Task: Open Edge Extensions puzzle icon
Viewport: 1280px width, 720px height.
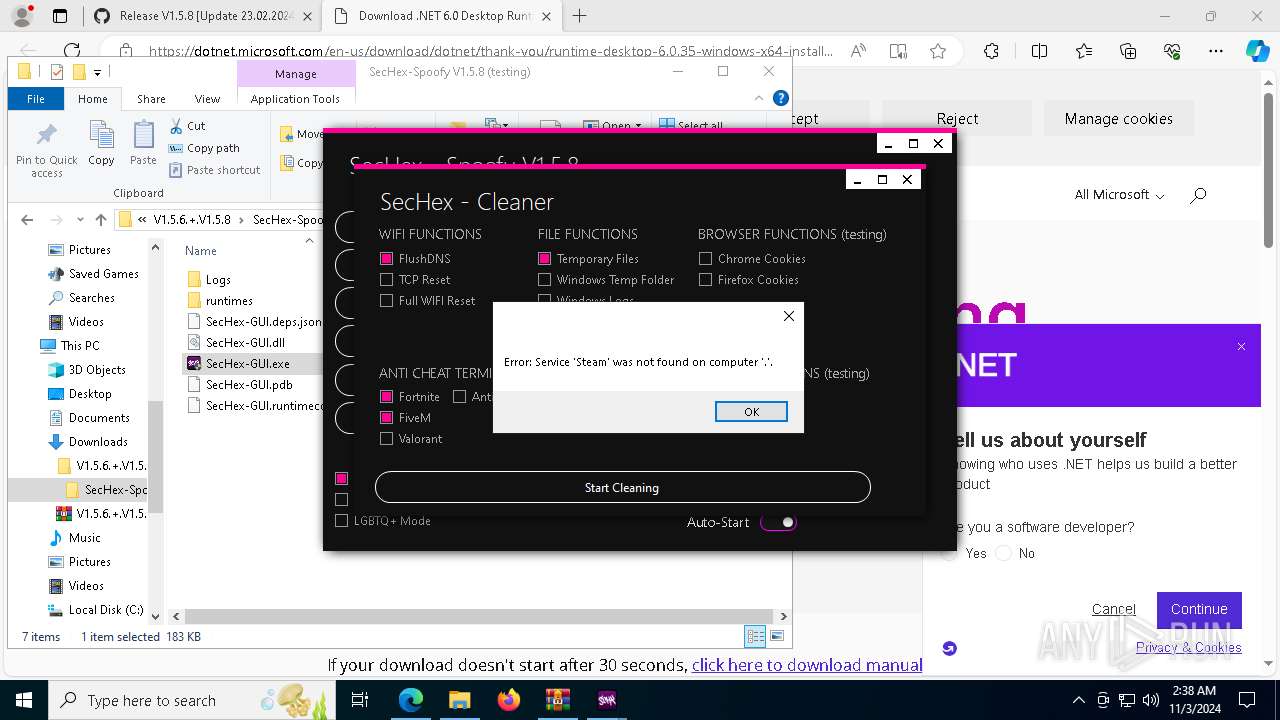Action: [991, 51]
